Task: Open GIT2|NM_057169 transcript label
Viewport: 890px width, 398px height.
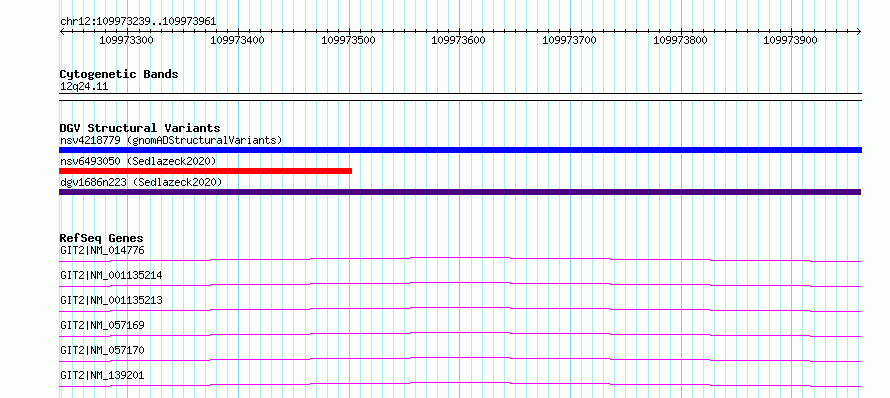Action: pyautogui.click(x=102, y=325)
